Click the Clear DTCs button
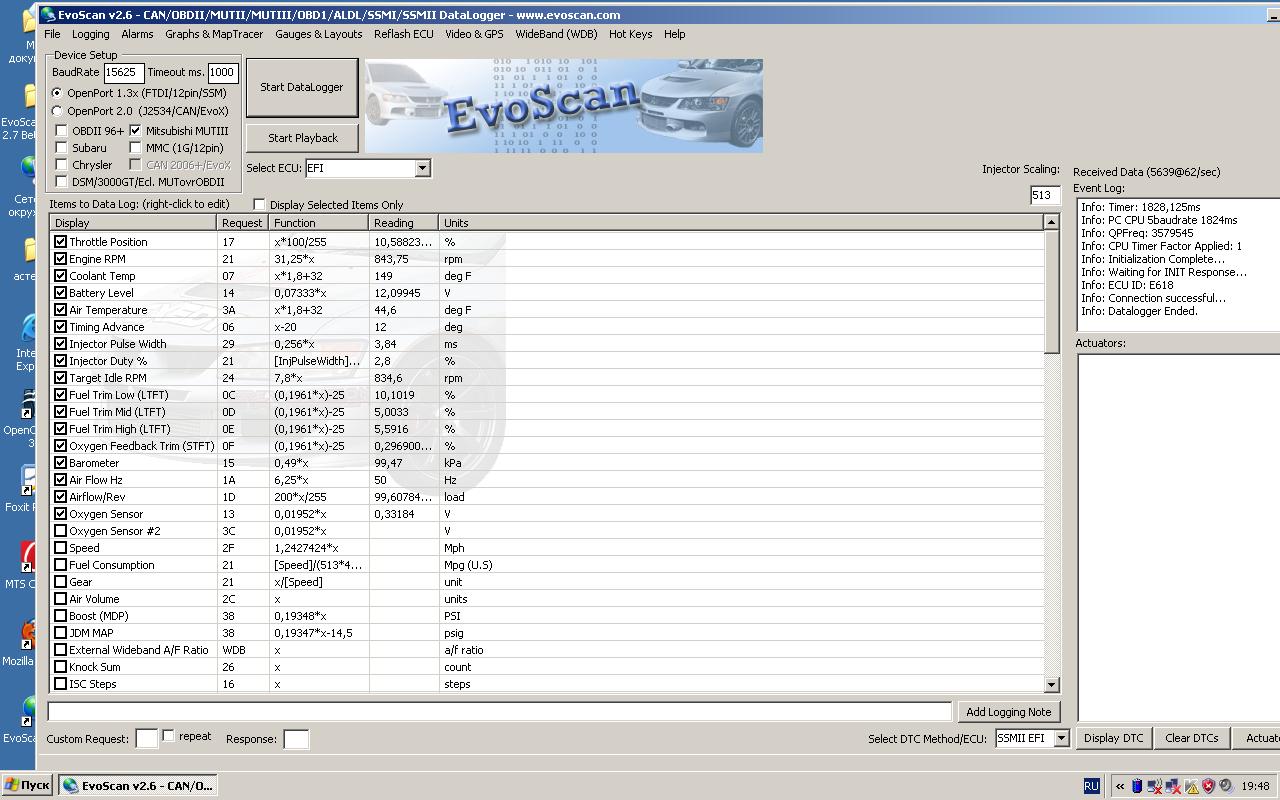1280x800 pixels. 1191,738
